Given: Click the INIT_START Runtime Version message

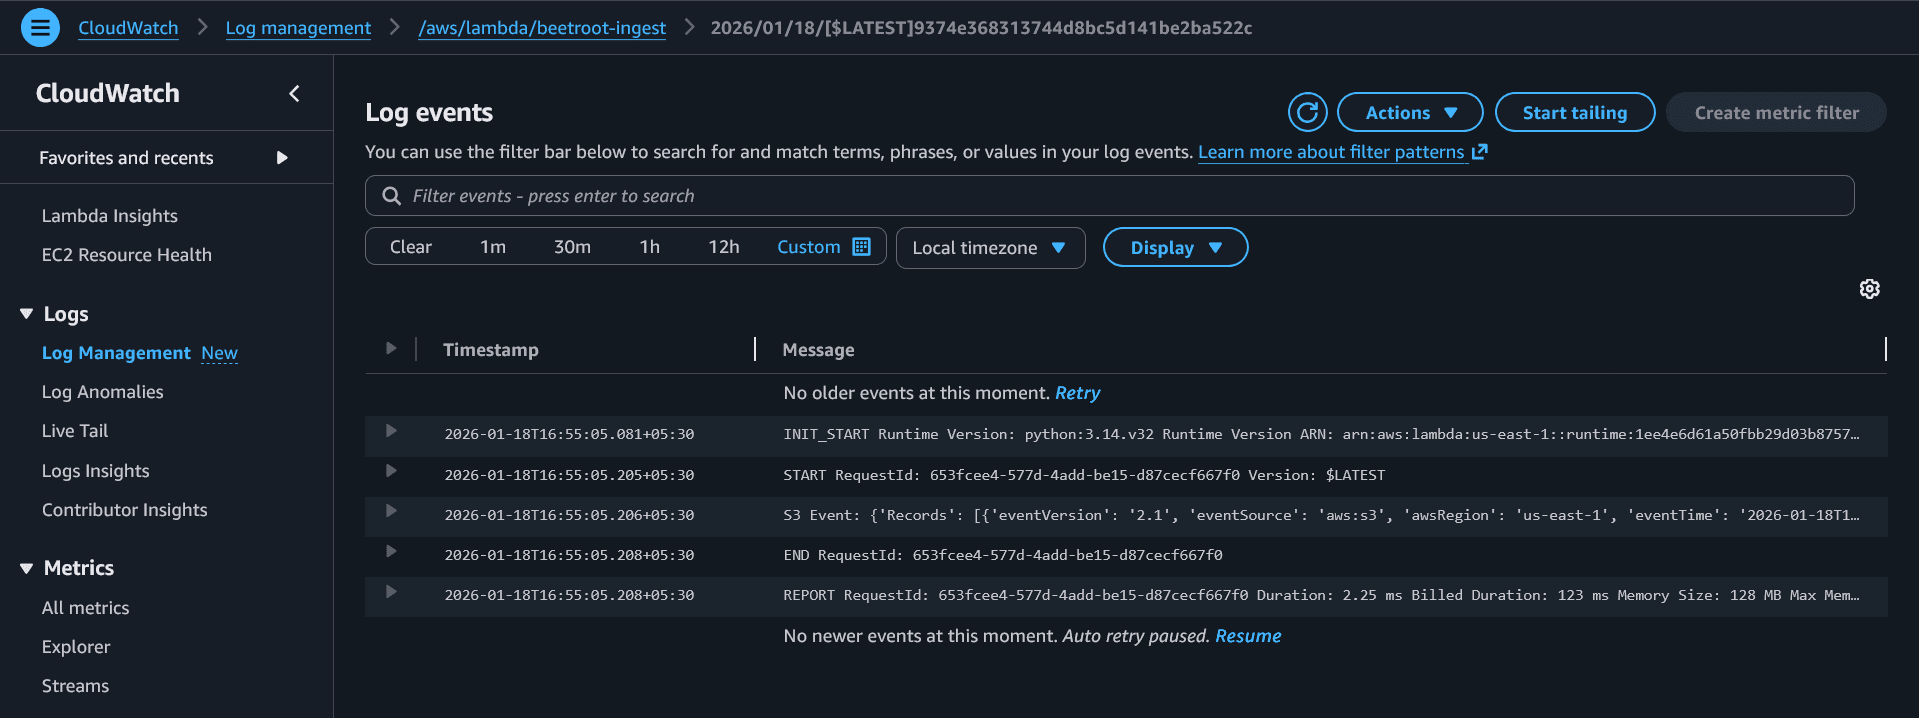Looking at the screenshot, I should pyautogui.click(x=1321, y=434).
